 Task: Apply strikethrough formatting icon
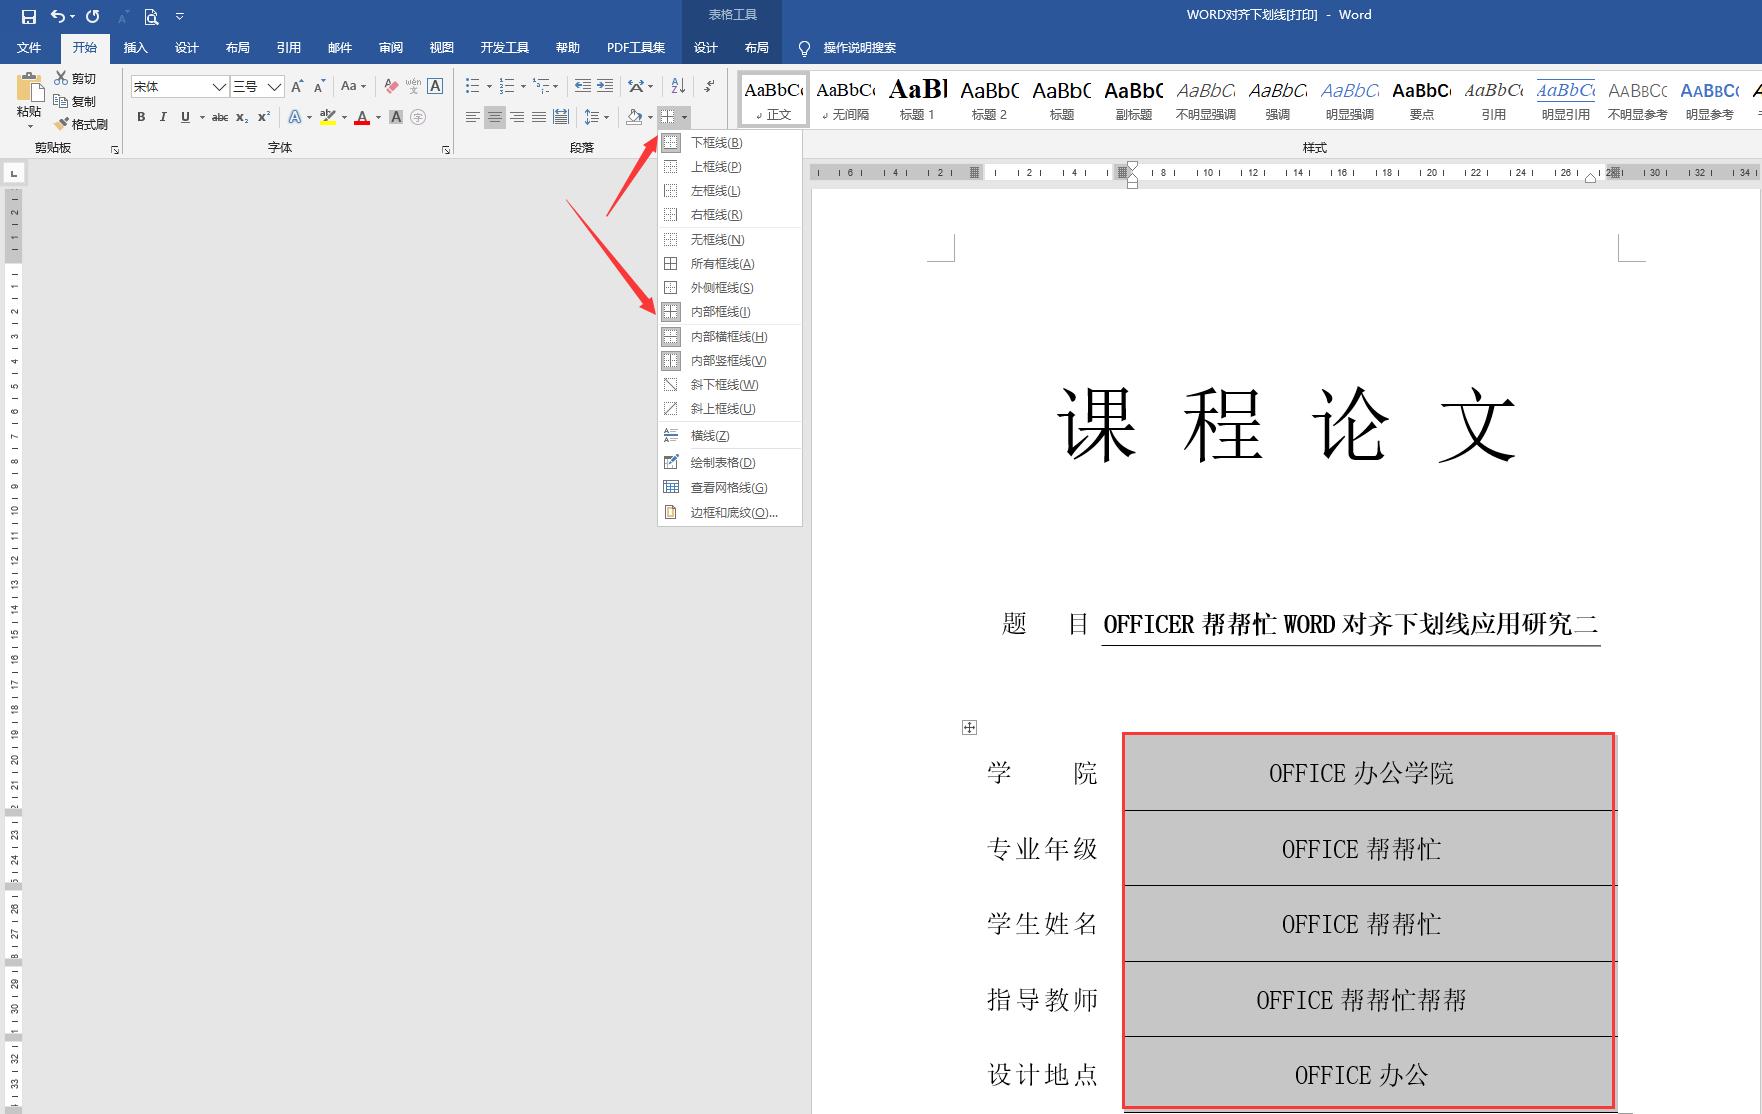coord(220,117)
